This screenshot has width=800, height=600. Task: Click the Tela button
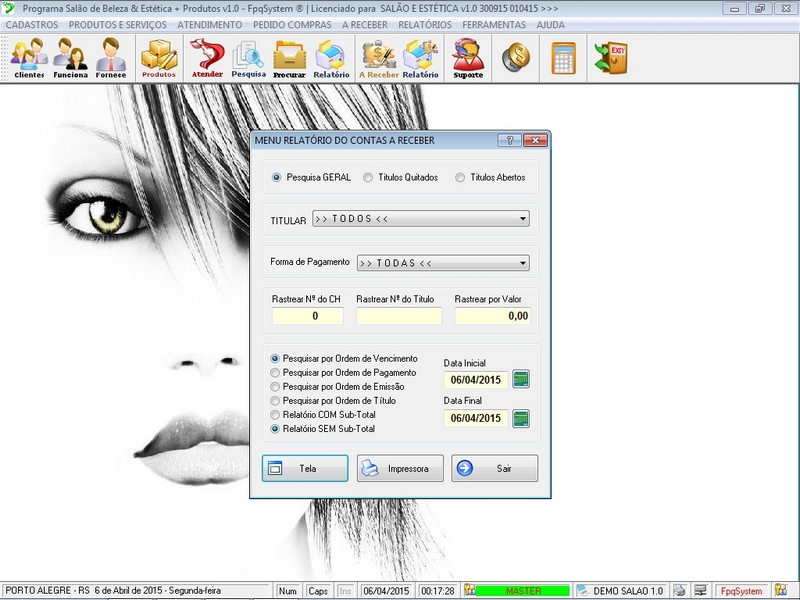[305, 468]
